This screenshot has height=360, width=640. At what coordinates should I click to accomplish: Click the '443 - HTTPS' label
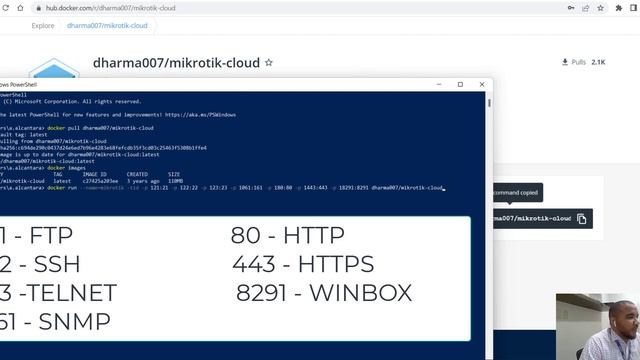[x=303, y=264]
